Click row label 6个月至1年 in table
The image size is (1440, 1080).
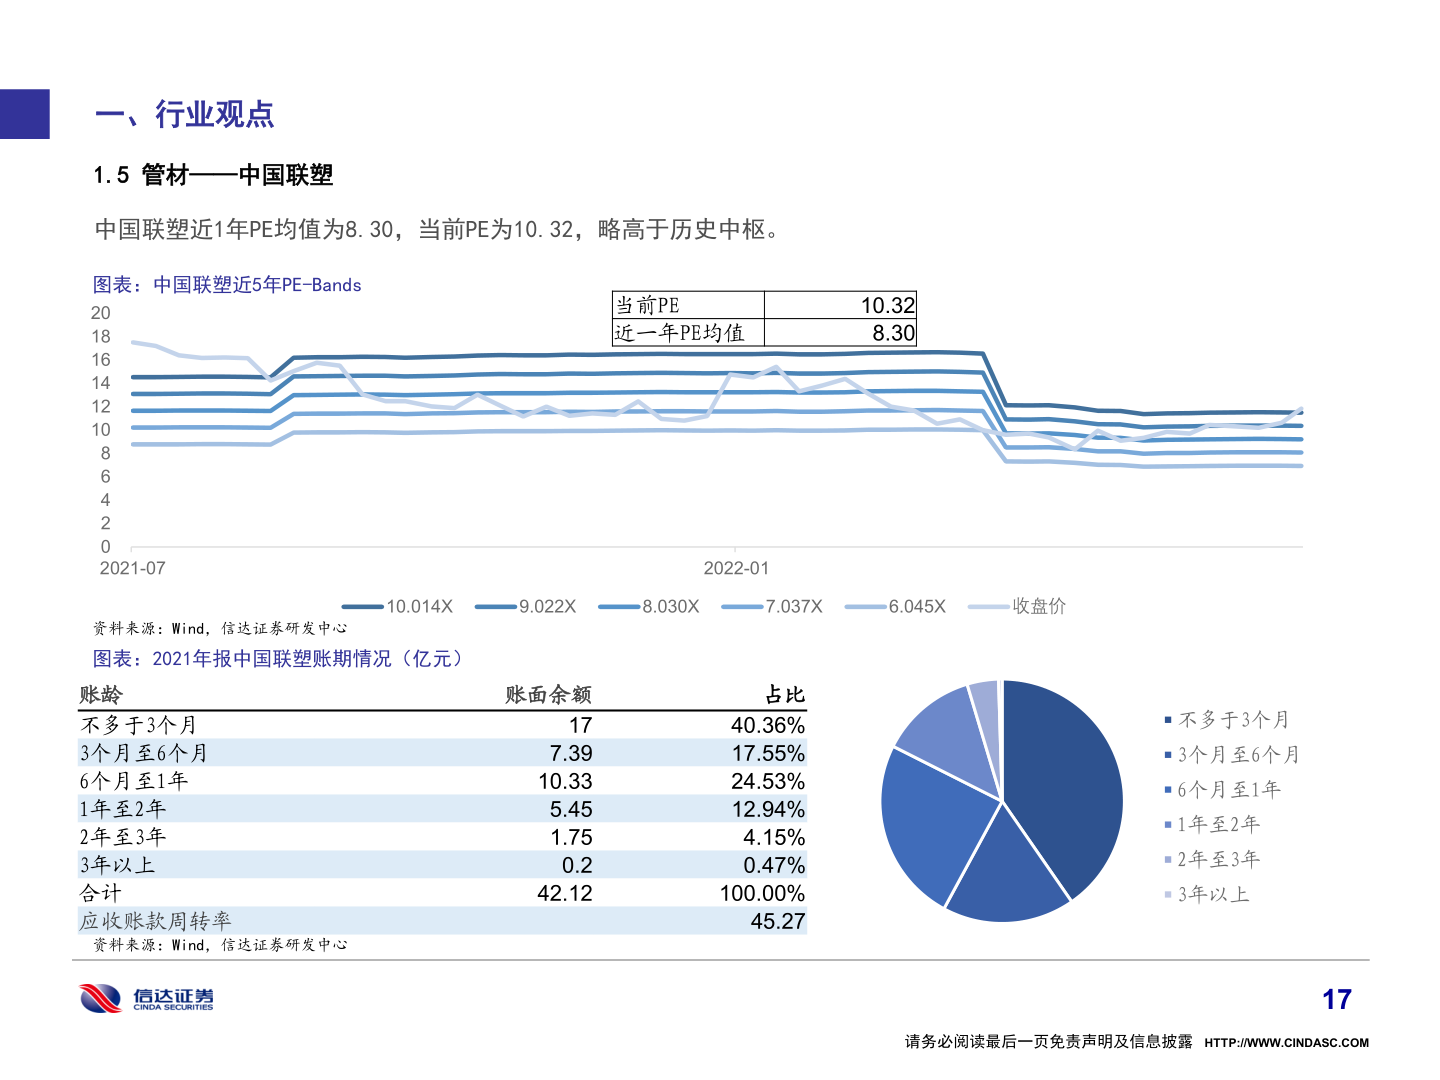point(133,781)
